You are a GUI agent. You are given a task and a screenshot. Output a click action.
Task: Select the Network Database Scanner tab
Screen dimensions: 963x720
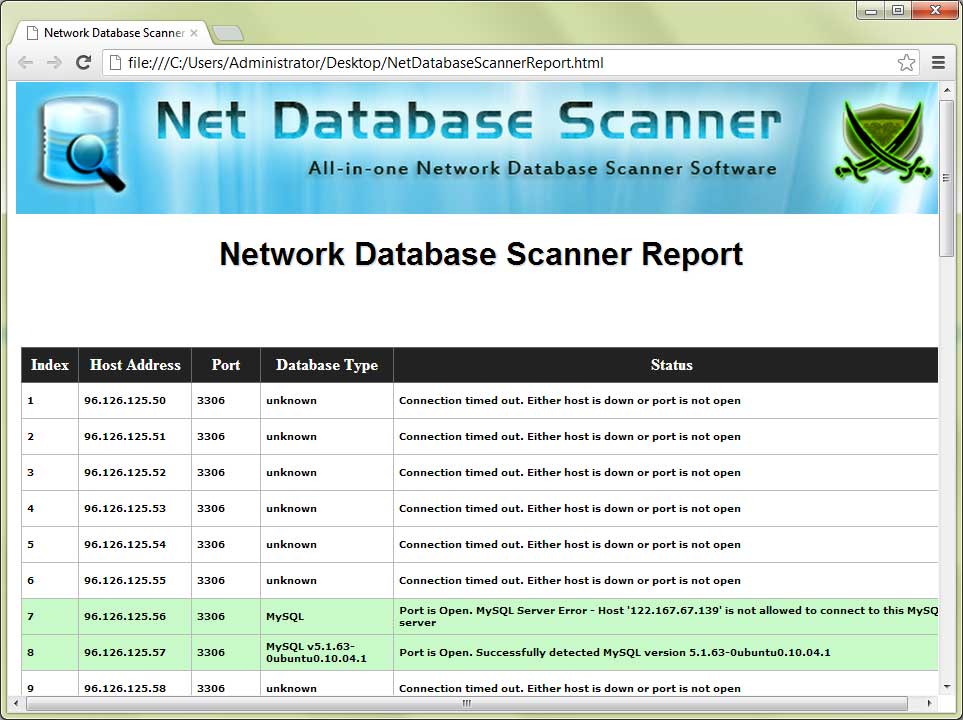110,33
